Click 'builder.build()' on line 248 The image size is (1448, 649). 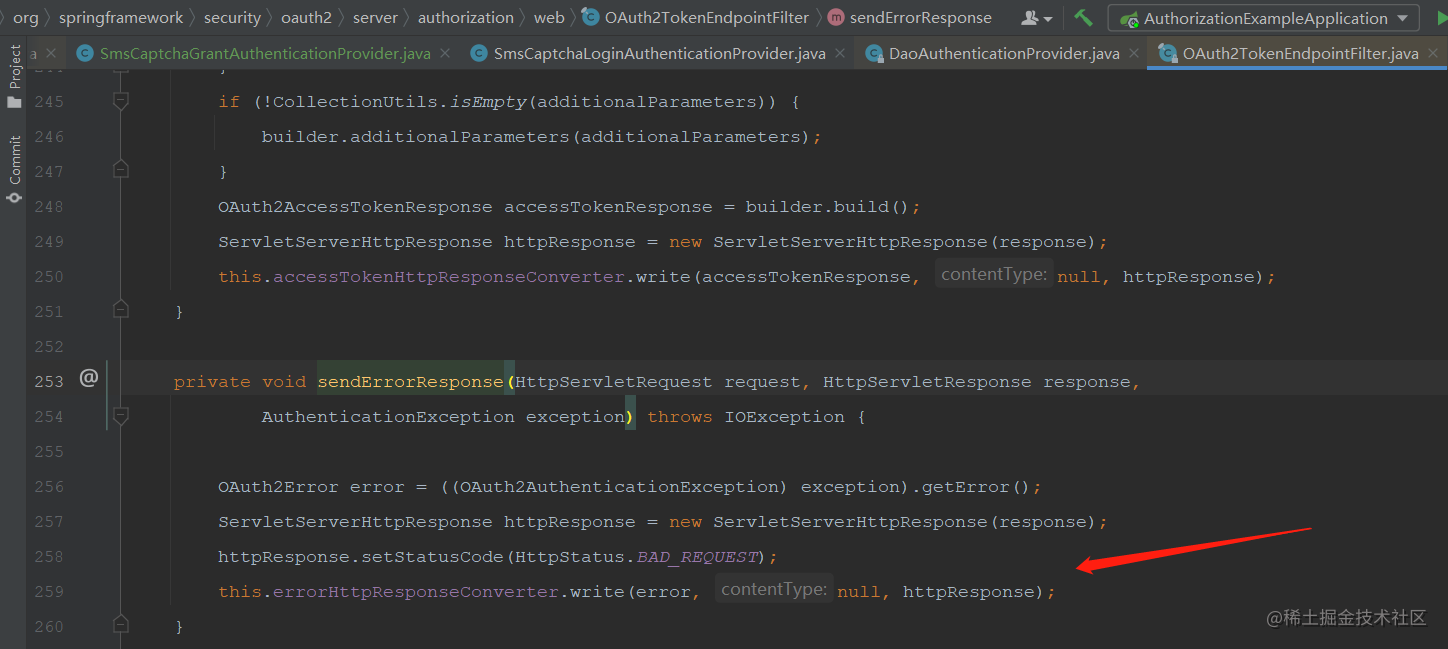[827, 207]
